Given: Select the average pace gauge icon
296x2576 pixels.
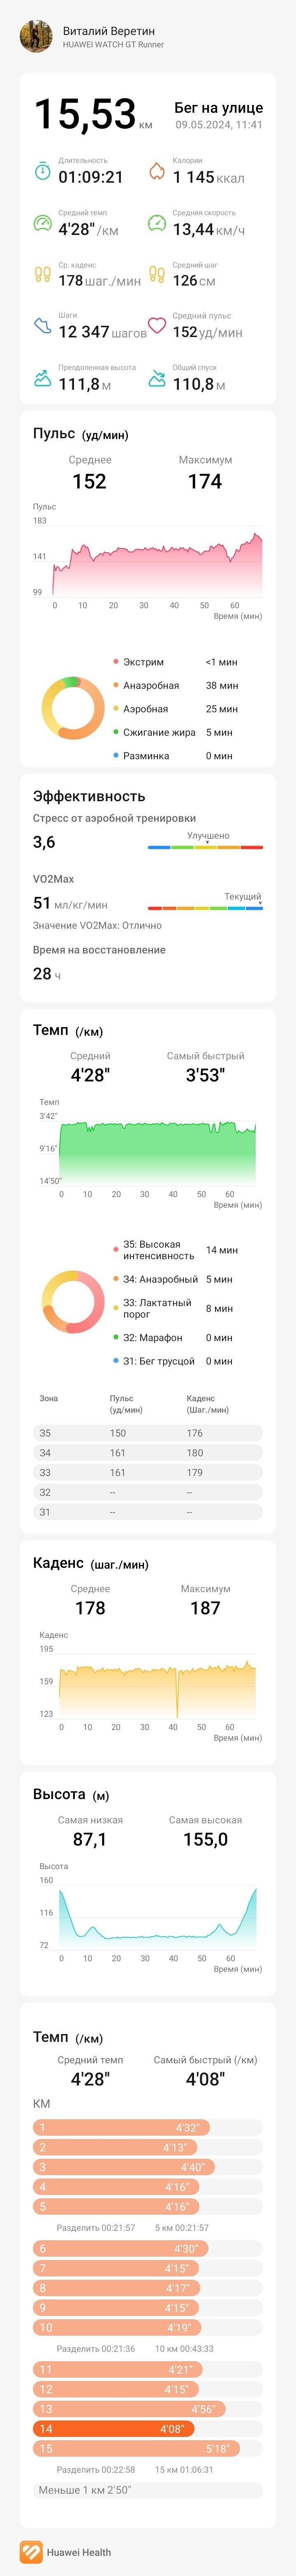Looking at the screenshot, I should [x=42, y=224].
